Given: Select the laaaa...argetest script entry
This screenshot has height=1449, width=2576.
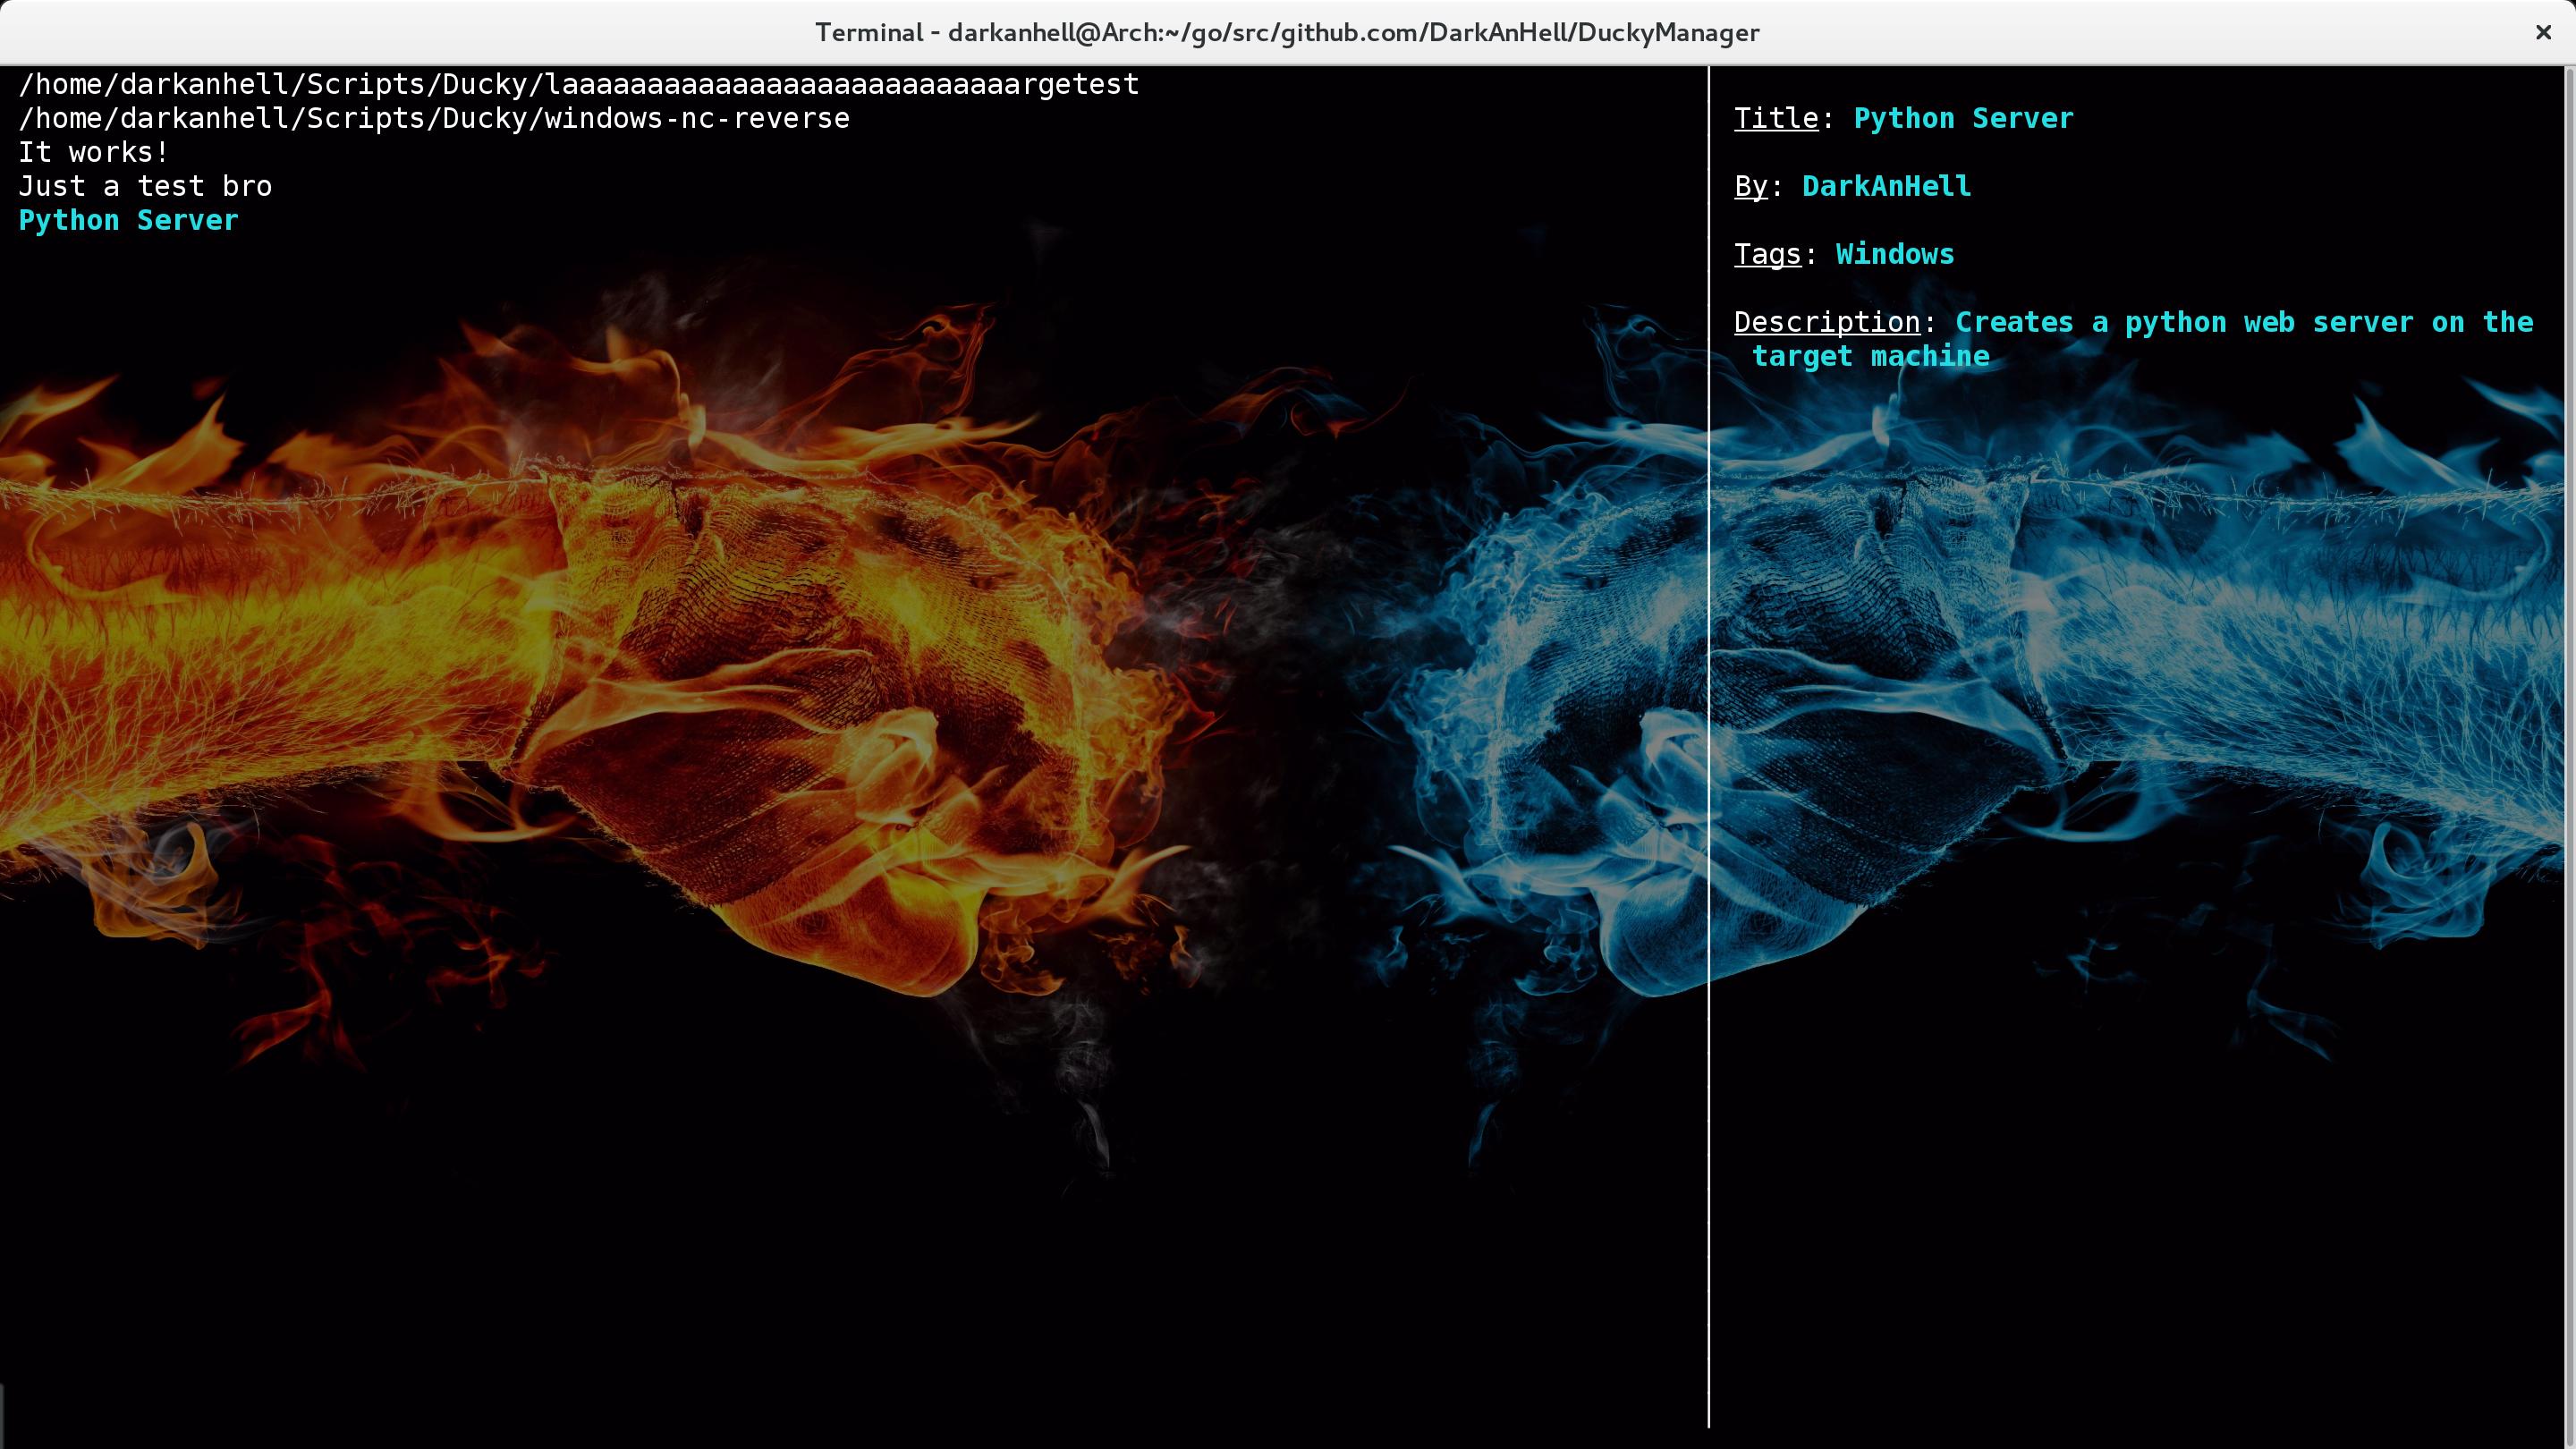Looking at the screenshot, I should [578, 84].
